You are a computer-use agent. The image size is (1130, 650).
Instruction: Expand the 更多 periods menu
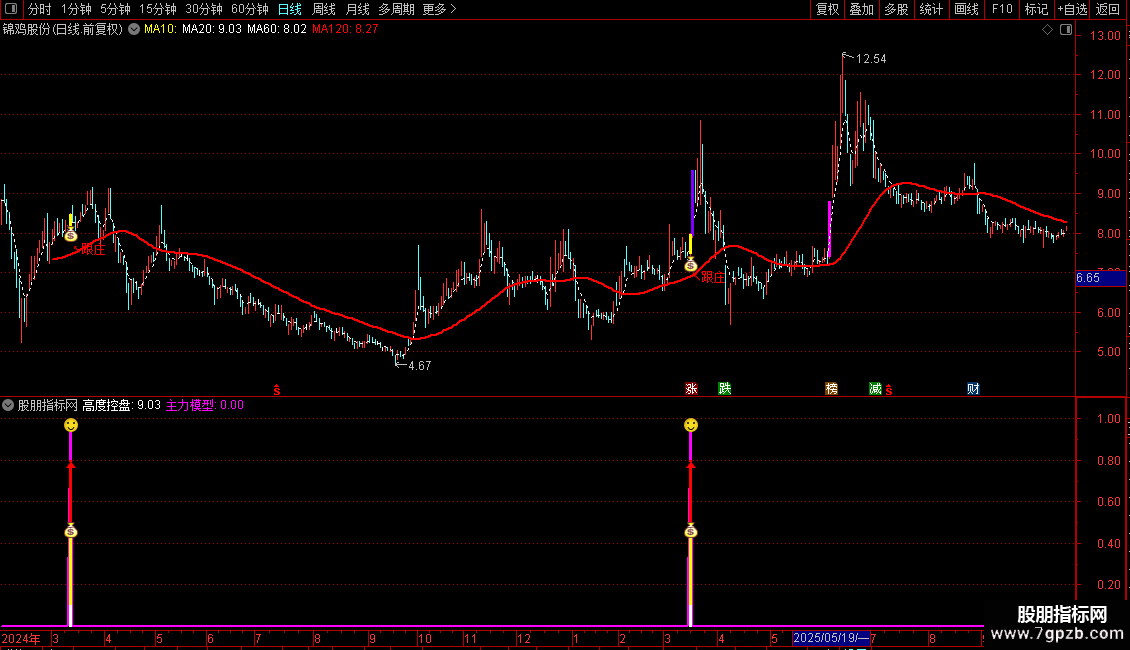440,9
